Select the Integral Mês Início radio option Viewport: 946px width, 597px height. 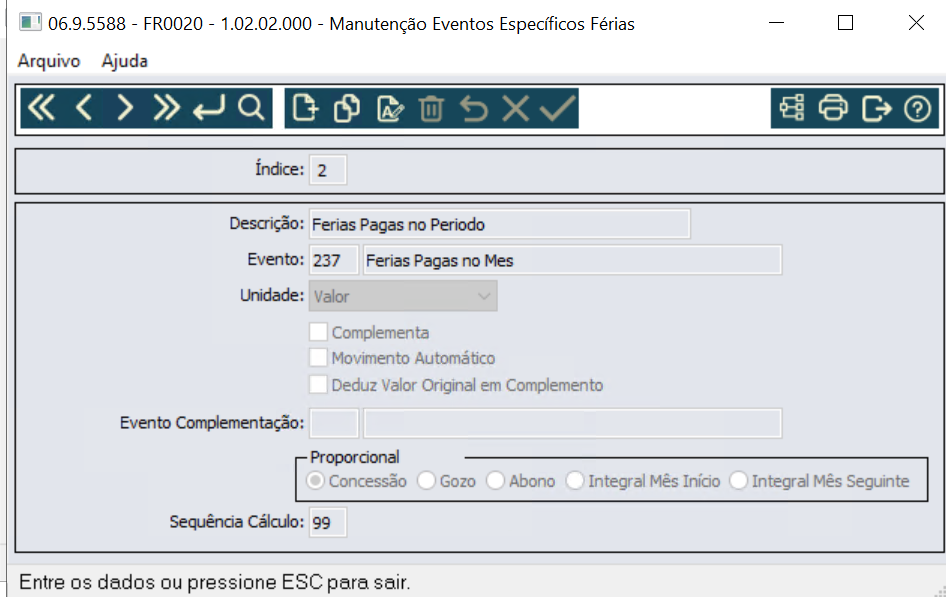[574, 481]
